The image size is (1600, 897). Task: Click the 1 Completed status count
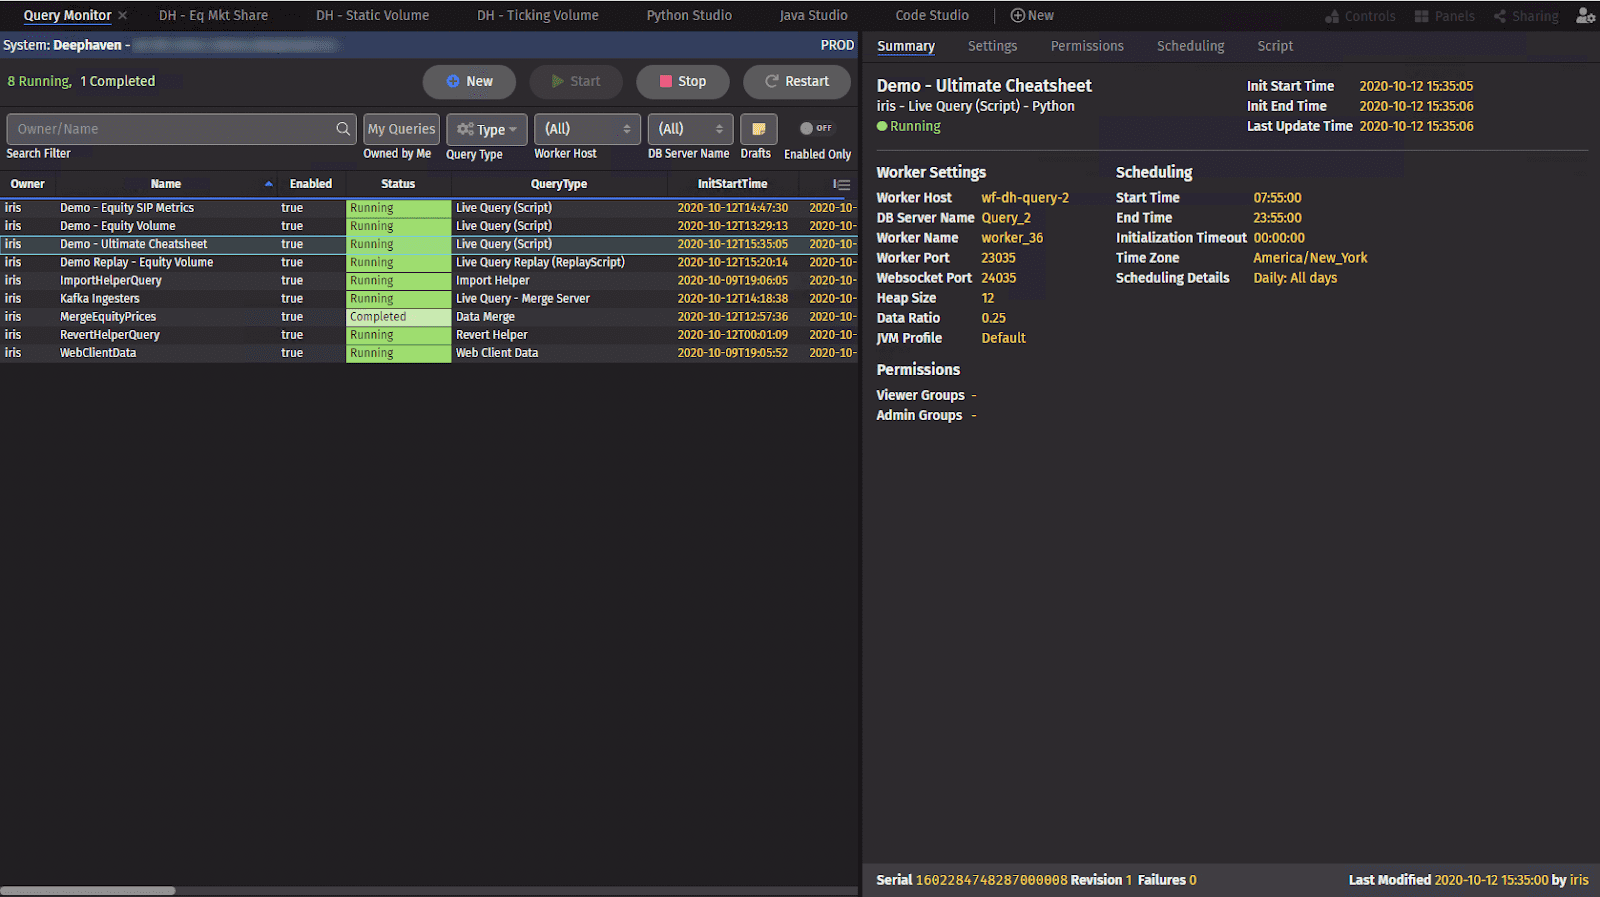click(x=118, y=81)
